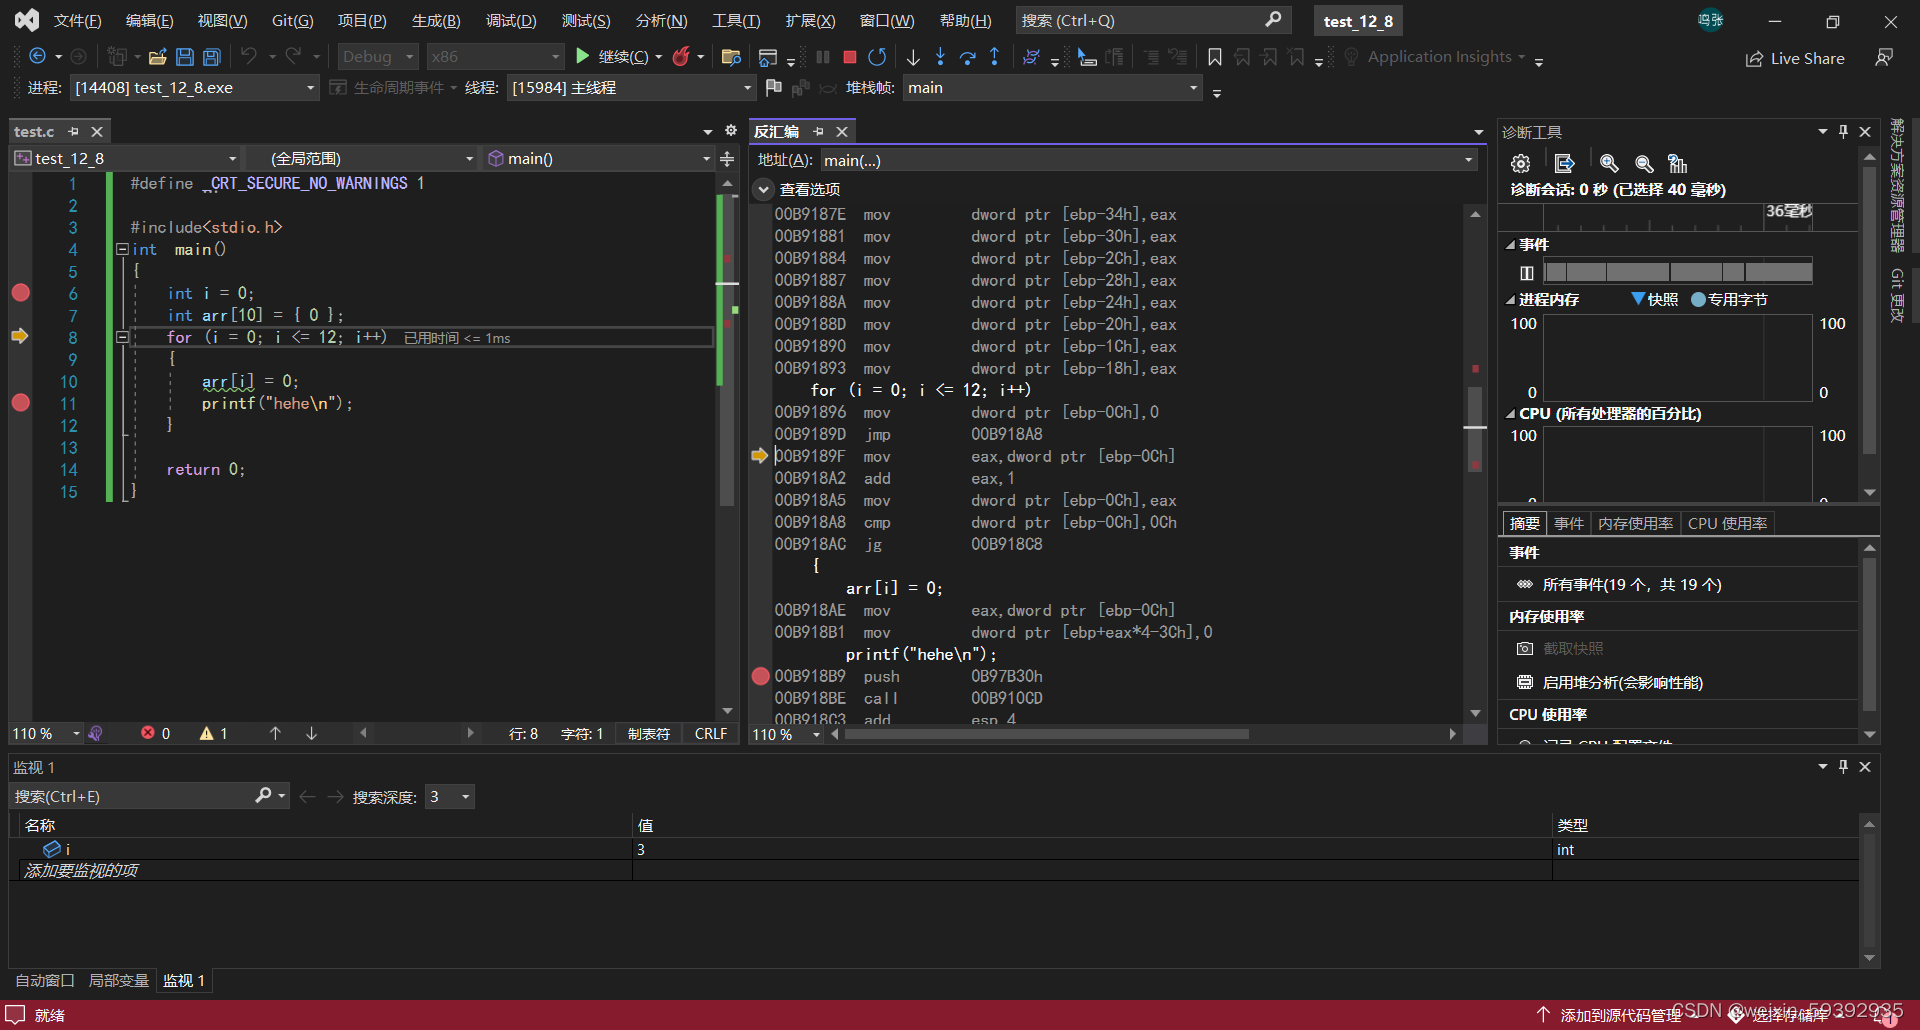The width and height of the screenshot is (1920, 1030).
Task: Collapse the 查看选项 viewing options expander
Action: pyautogui.click(x=764, y=189)
